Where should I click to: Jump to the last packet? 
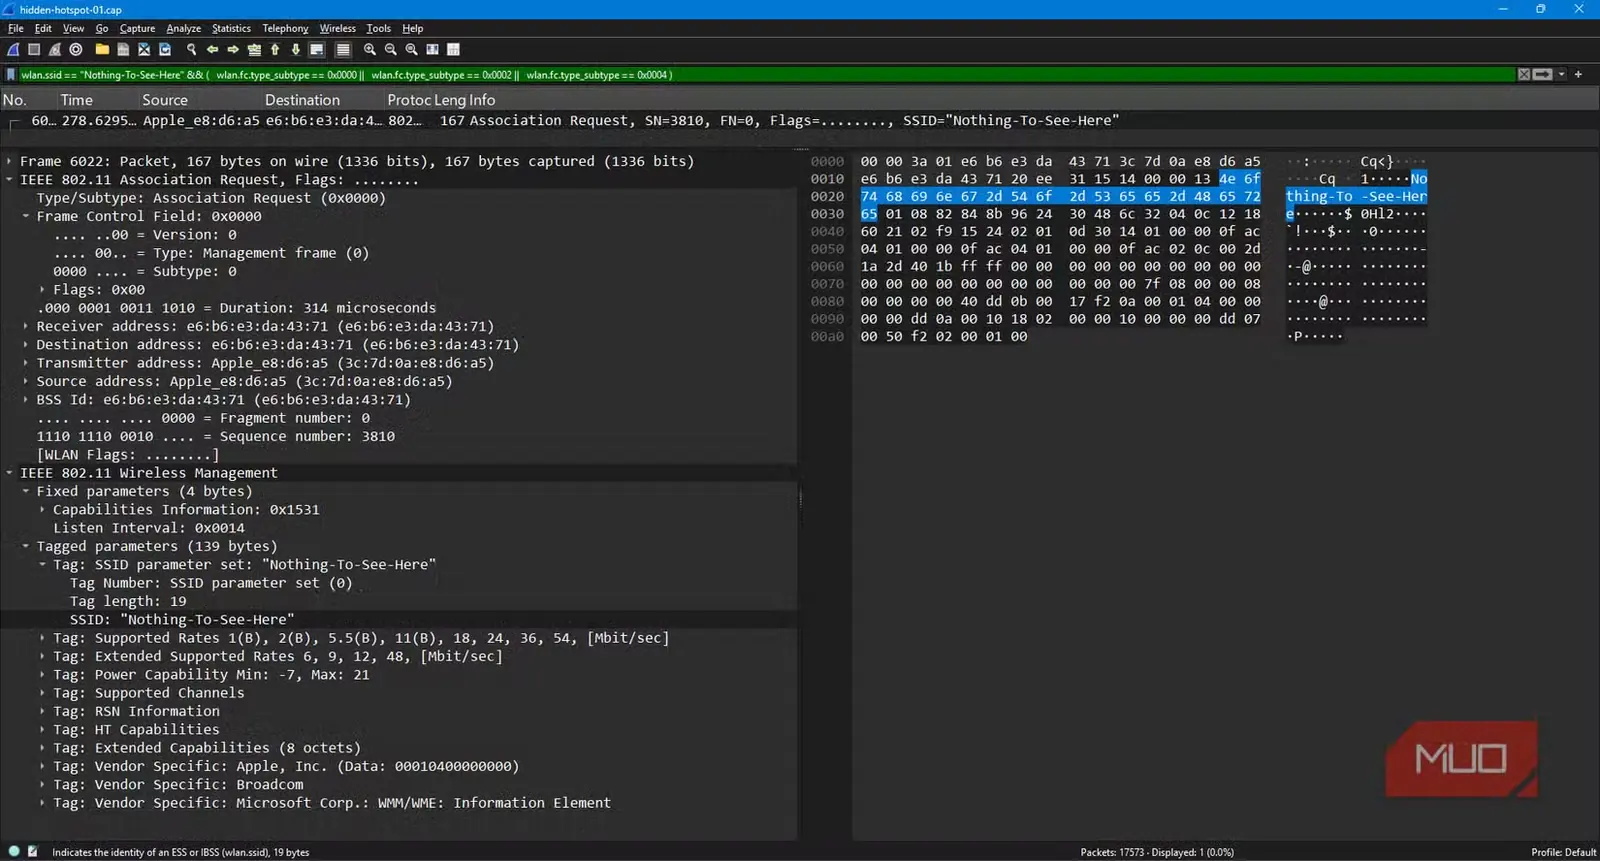point(296,49)
